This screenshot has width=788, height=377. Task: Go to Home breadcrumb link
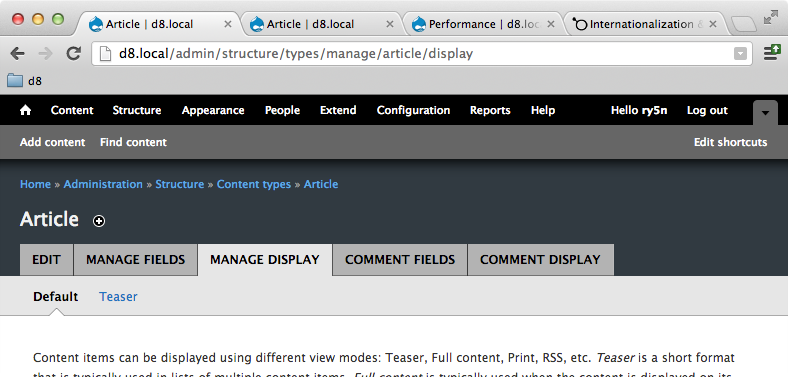(x=35, y=184)
